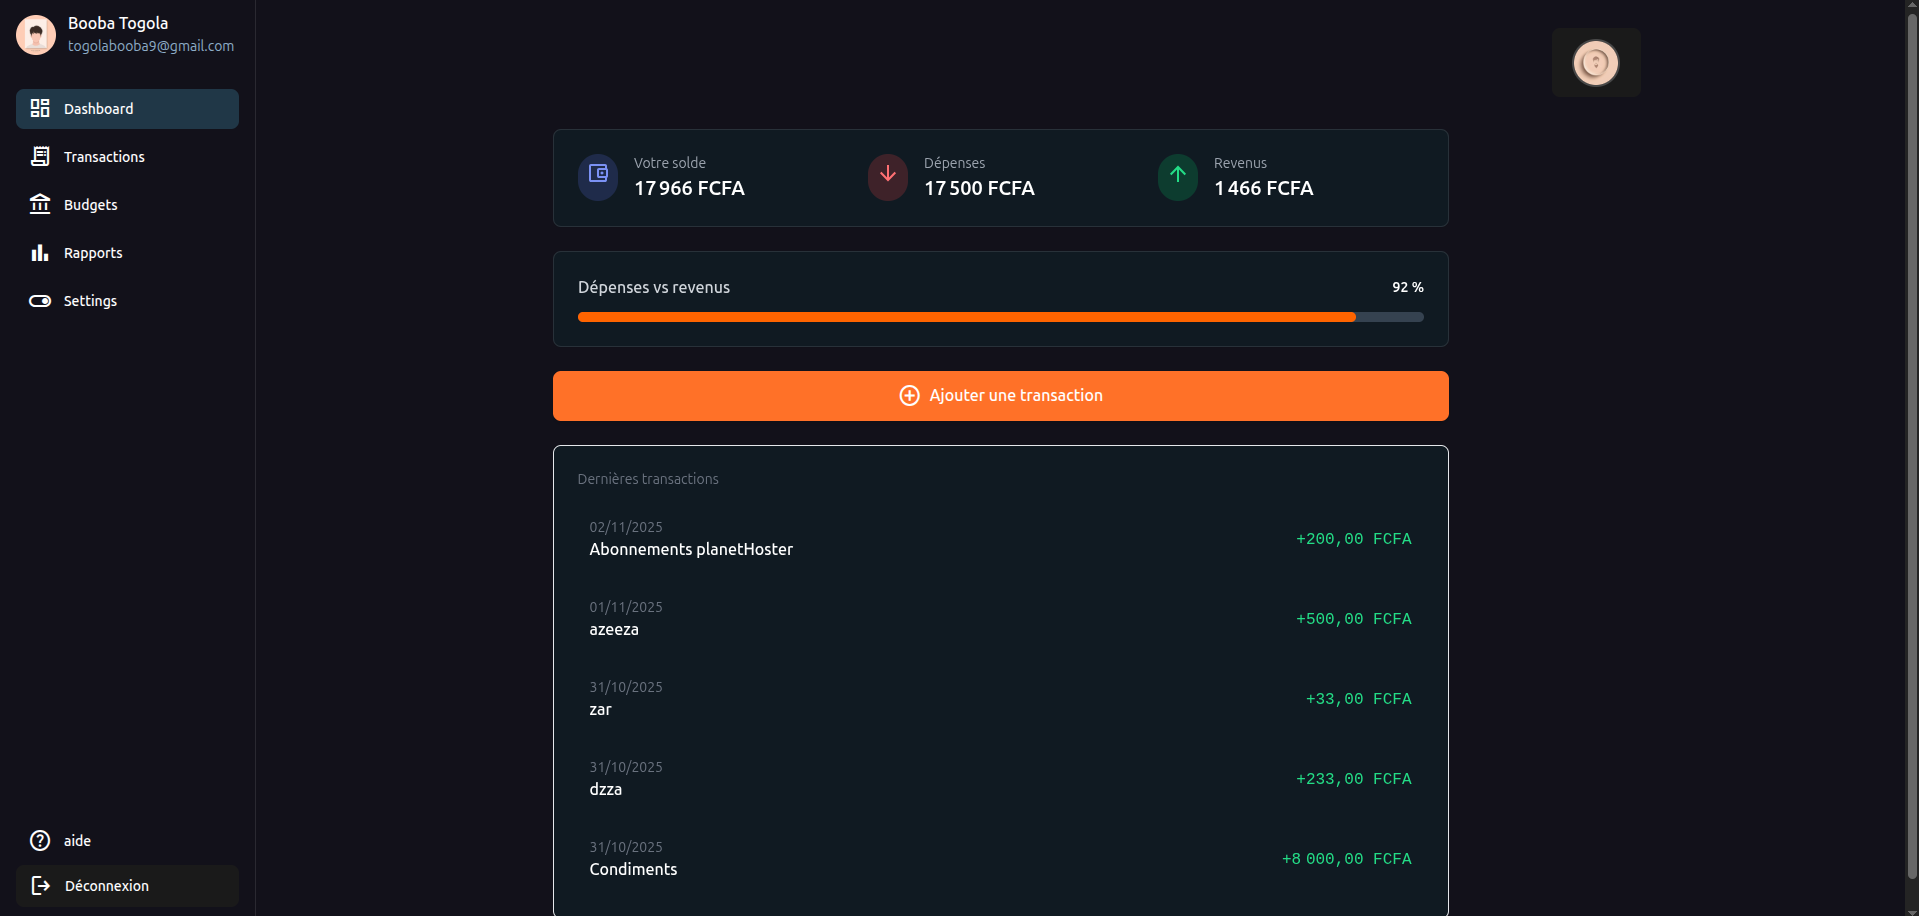The width and height of the screenshot is (1919, 916).
Task: Open Budgets via its bank icon
Action: [x=40, y=204]
